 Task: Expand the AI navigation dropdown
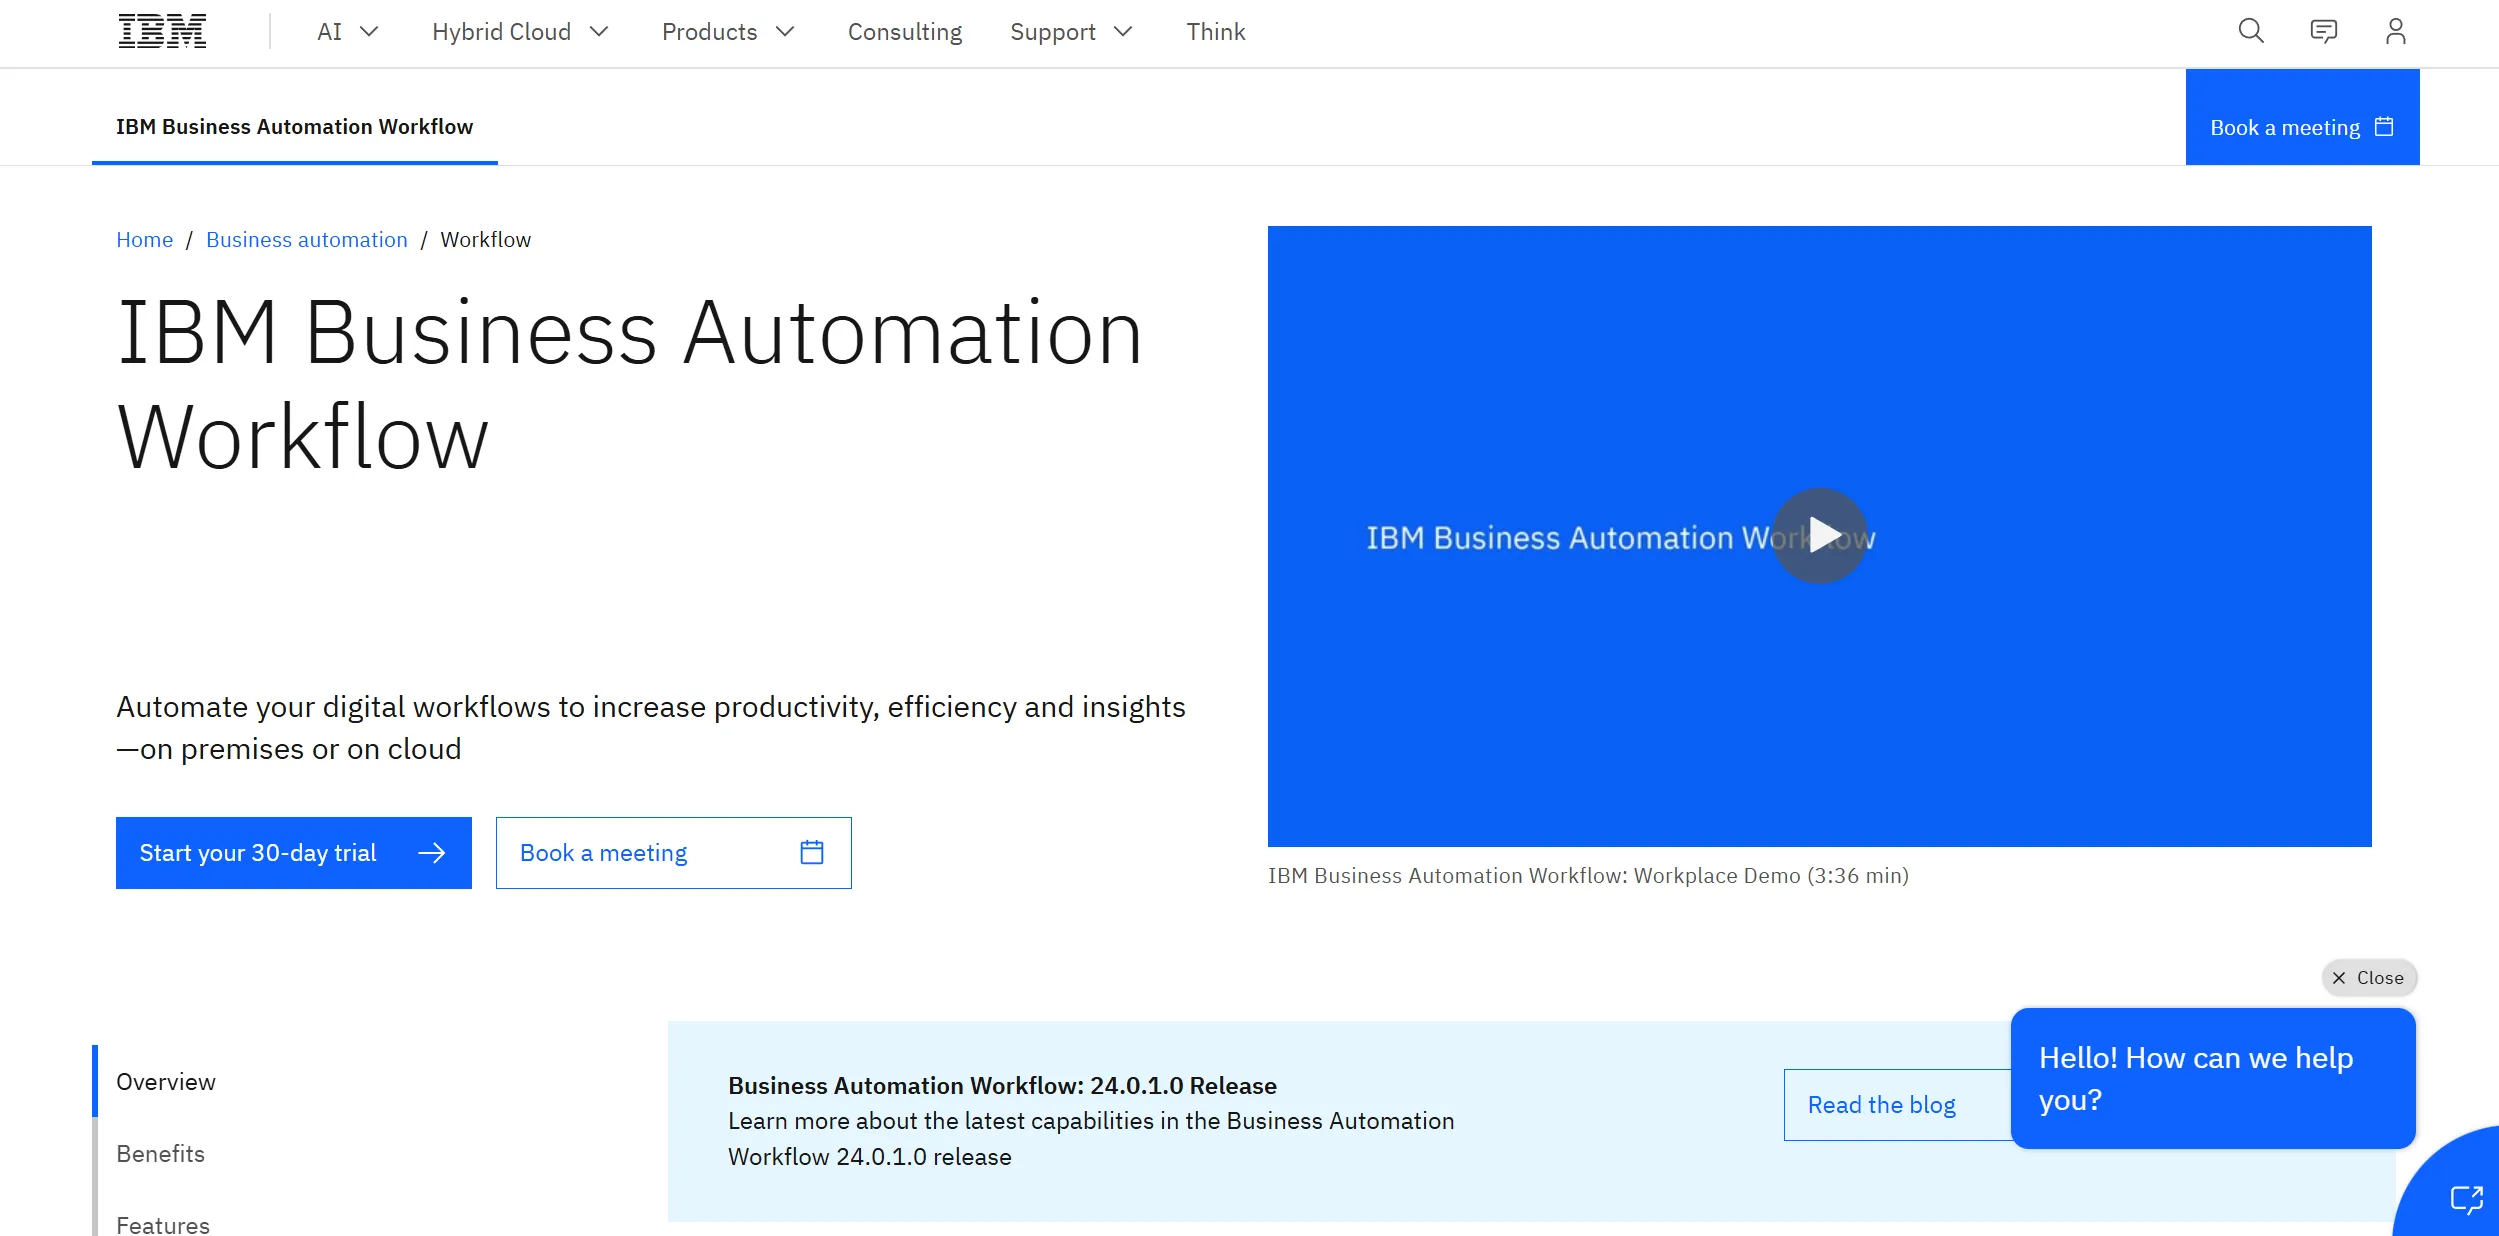[345, 31]
